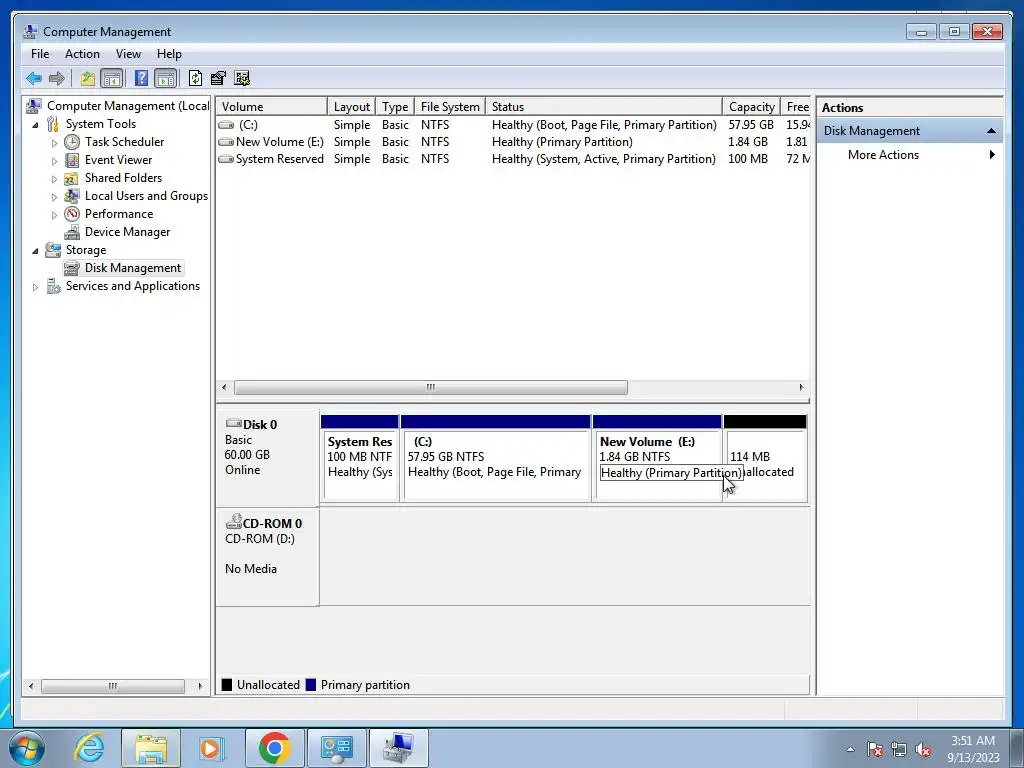Launch Google Chrome from taskbar
The height and width of the screenshot is (768, 1024).
click(x=274, y=748)
